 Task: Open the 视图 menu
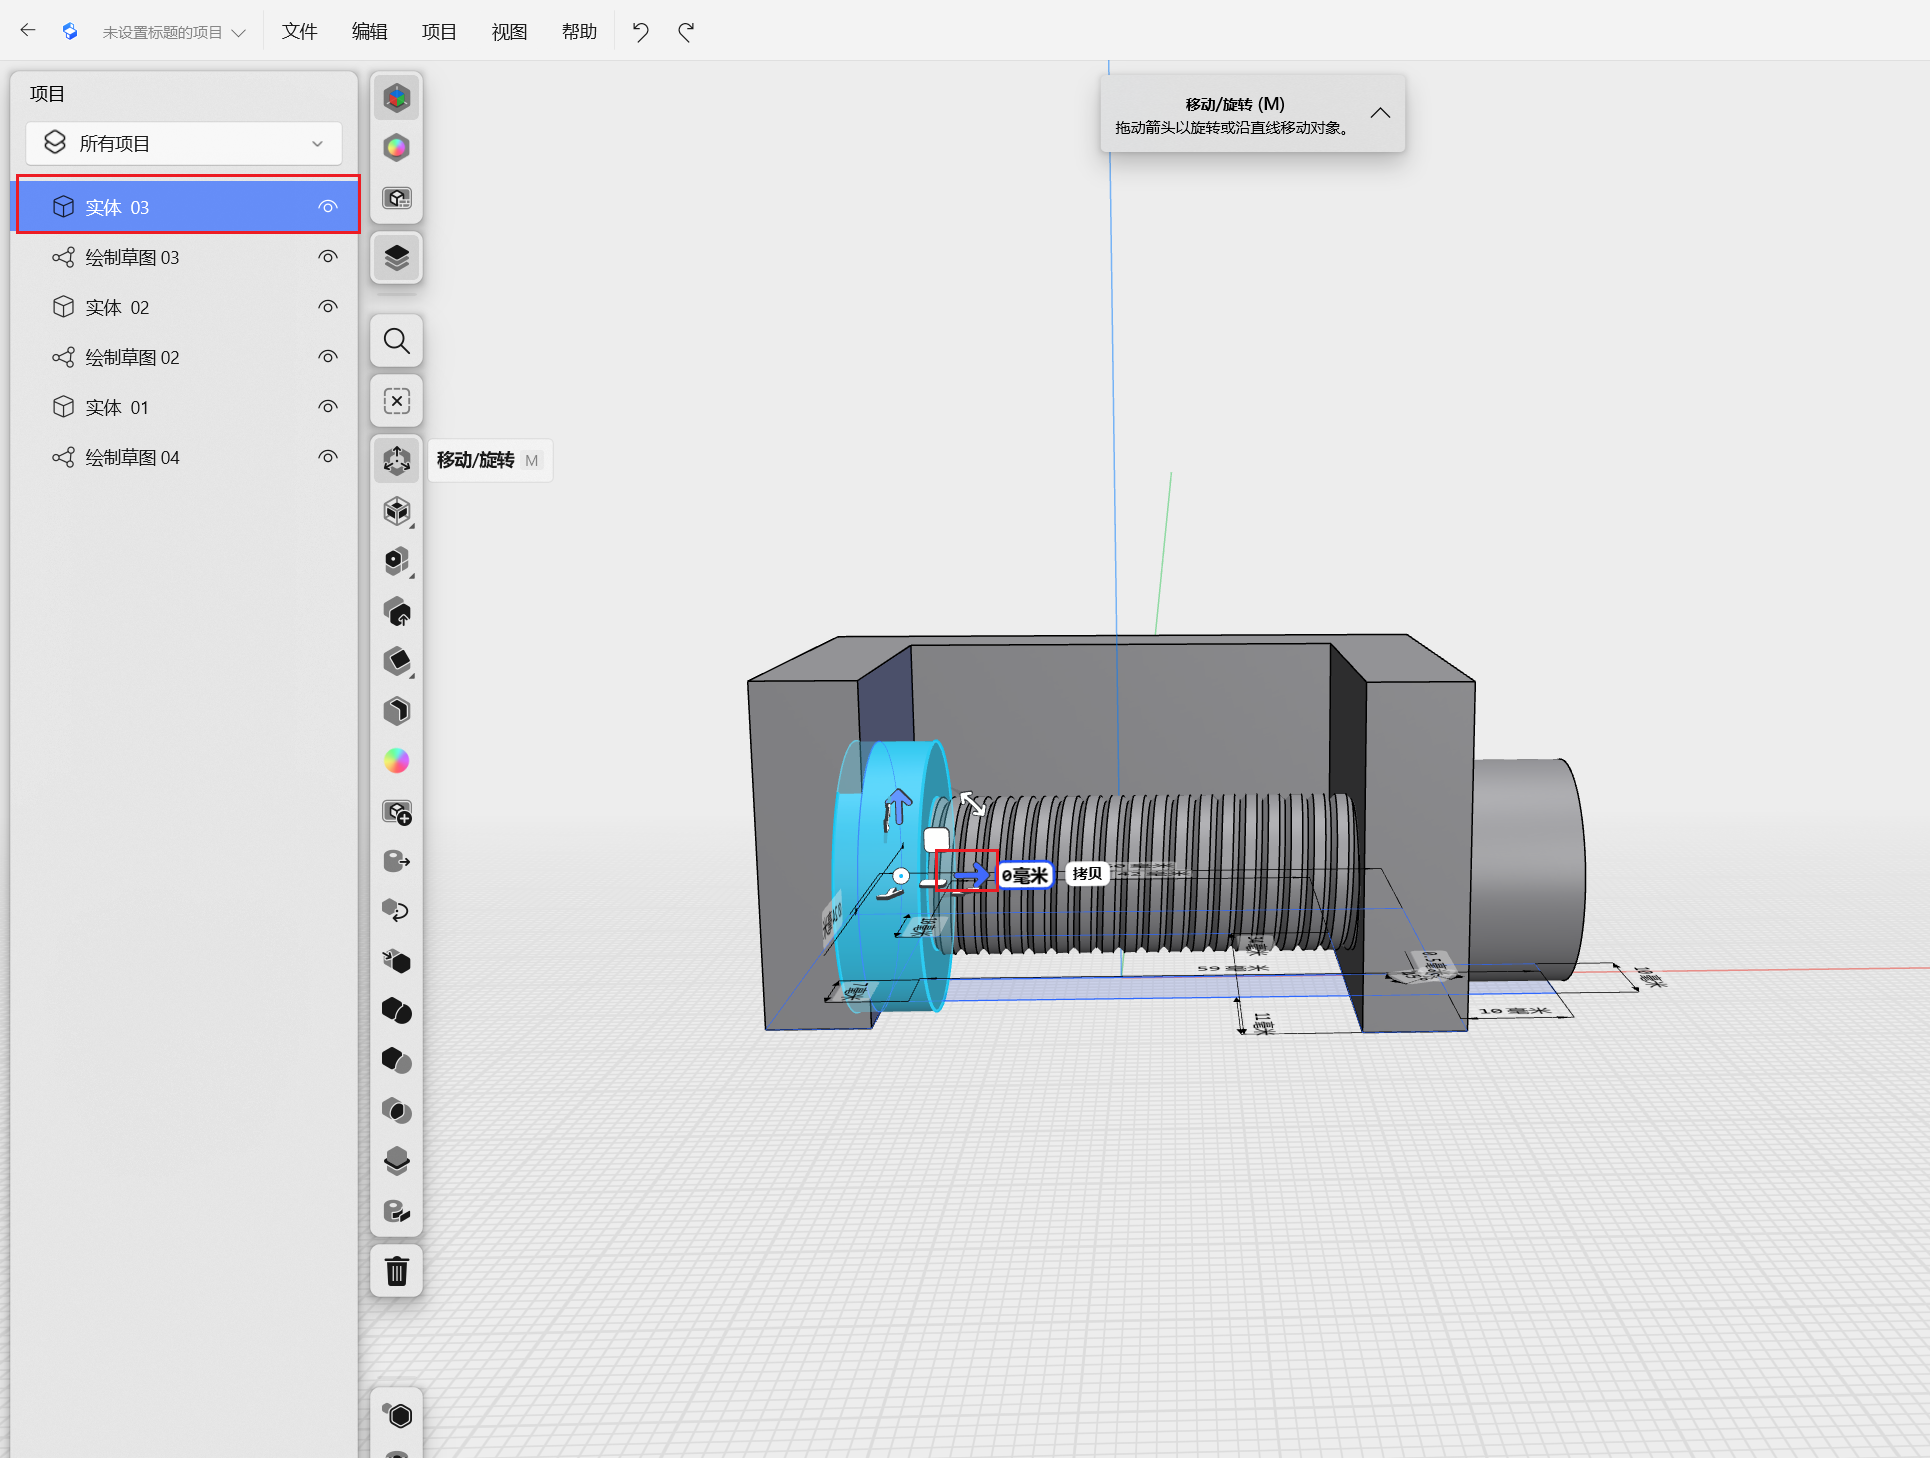pos(509,32)
